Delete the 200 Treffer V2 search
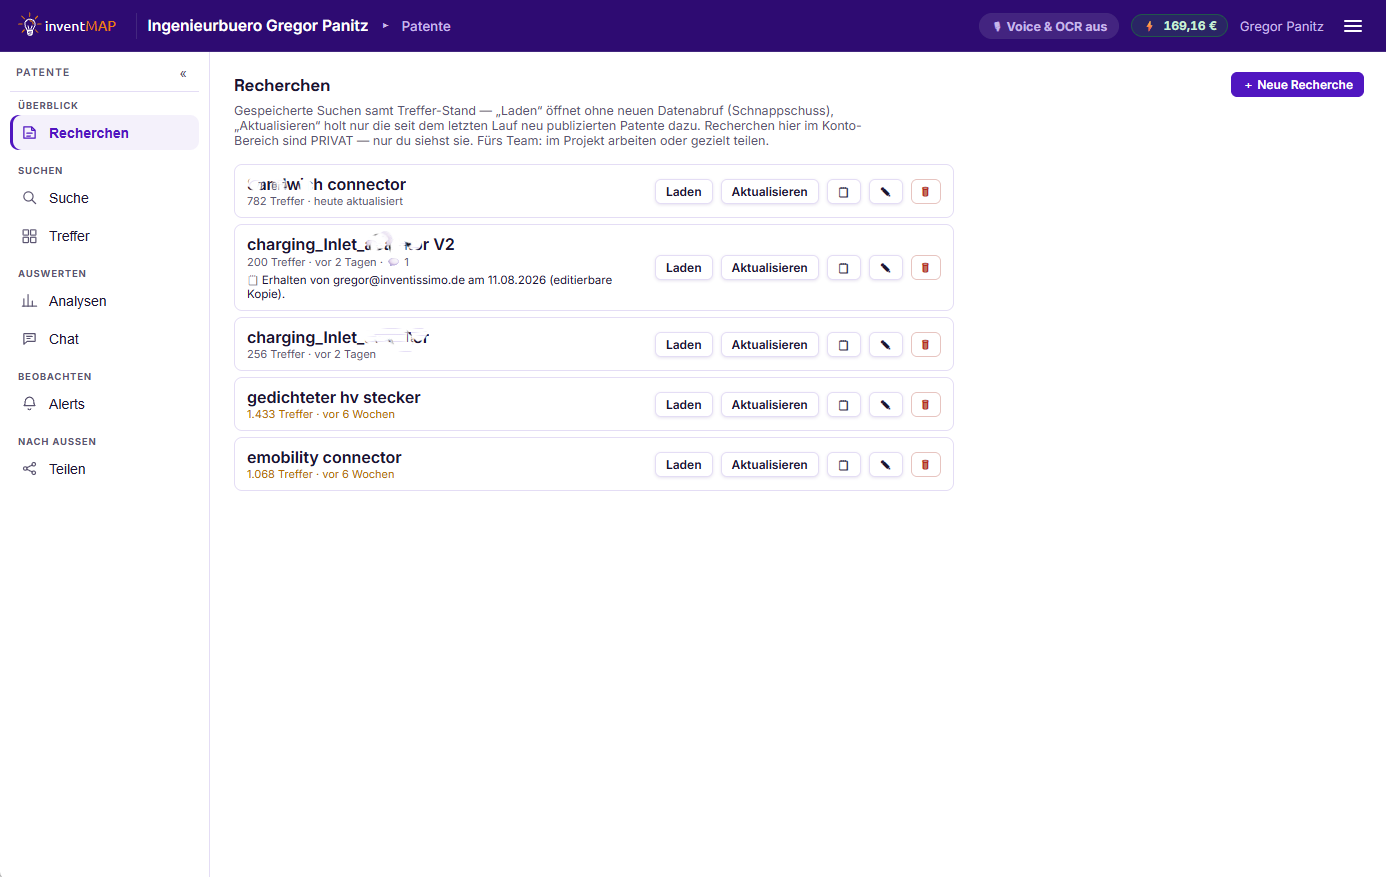1386x877 pixels. tap(926, 268)
